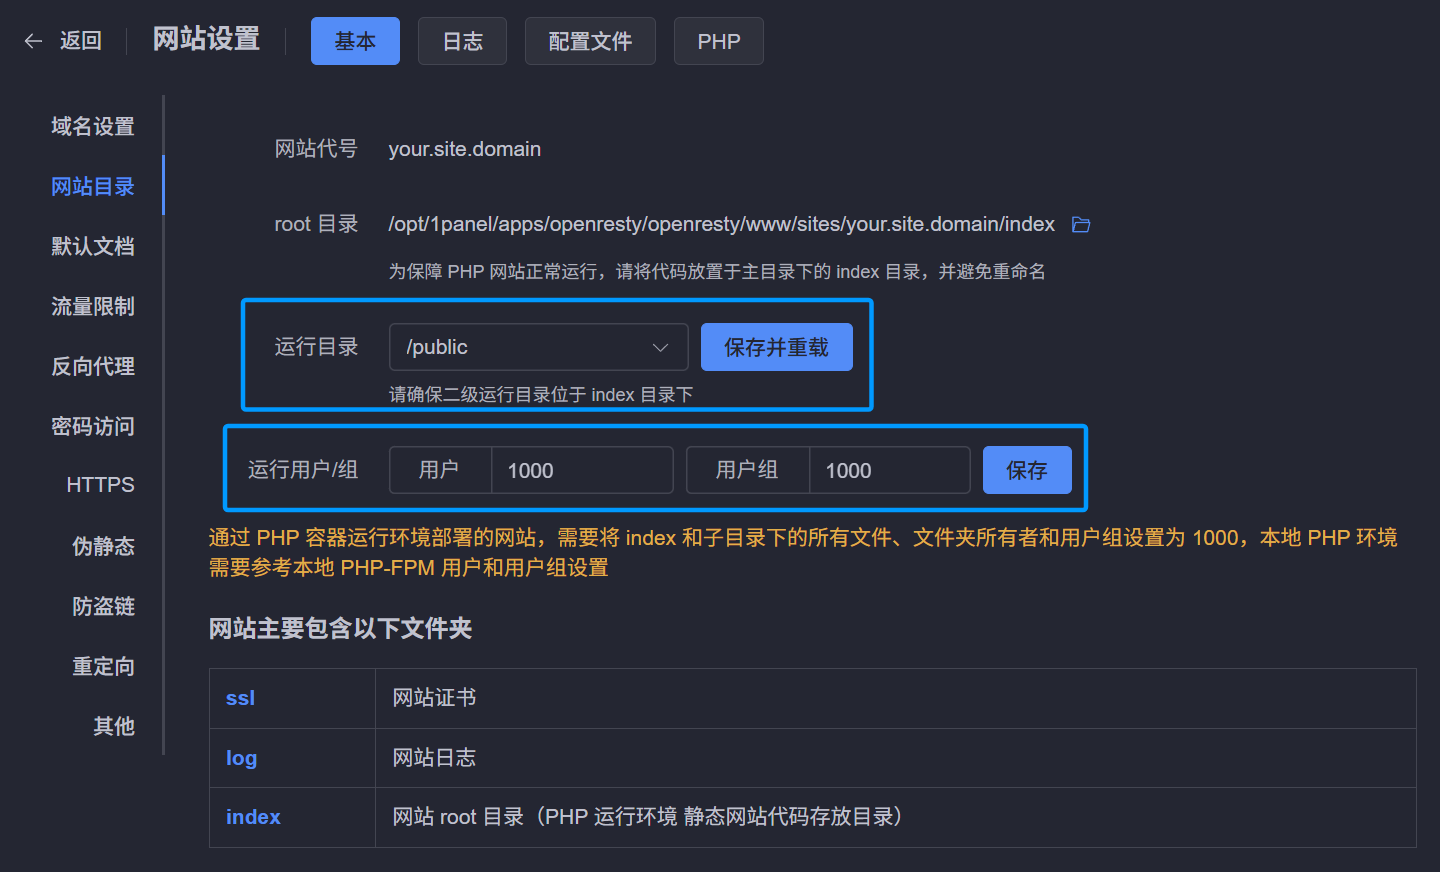Open the 伪静态 settings section
Image resolution: width=1440 pixels, height=872 pixels.
coord(103,546)
